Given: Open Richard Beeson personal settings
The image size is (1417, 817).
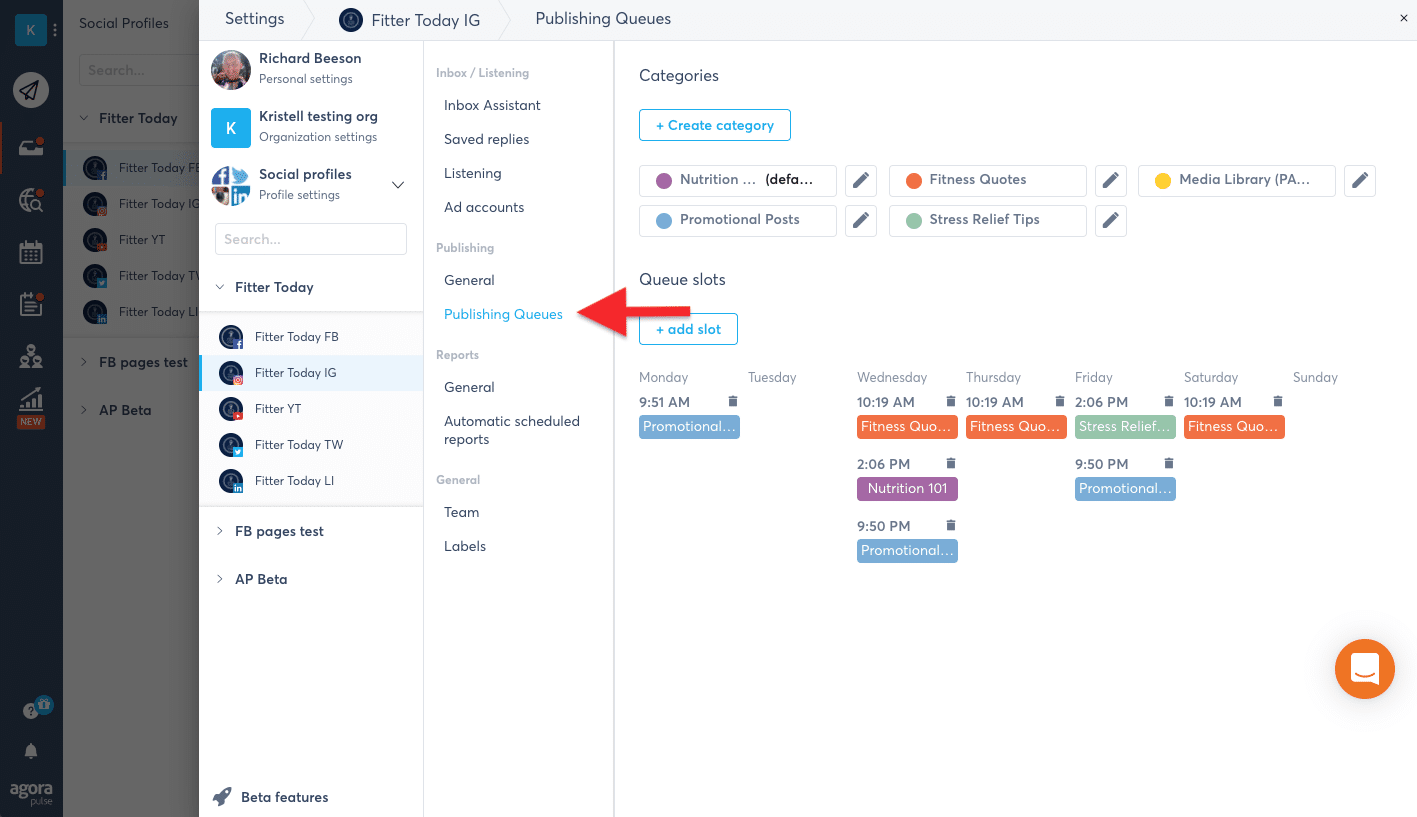Looking at the screenshot, I should coord(311,68).
